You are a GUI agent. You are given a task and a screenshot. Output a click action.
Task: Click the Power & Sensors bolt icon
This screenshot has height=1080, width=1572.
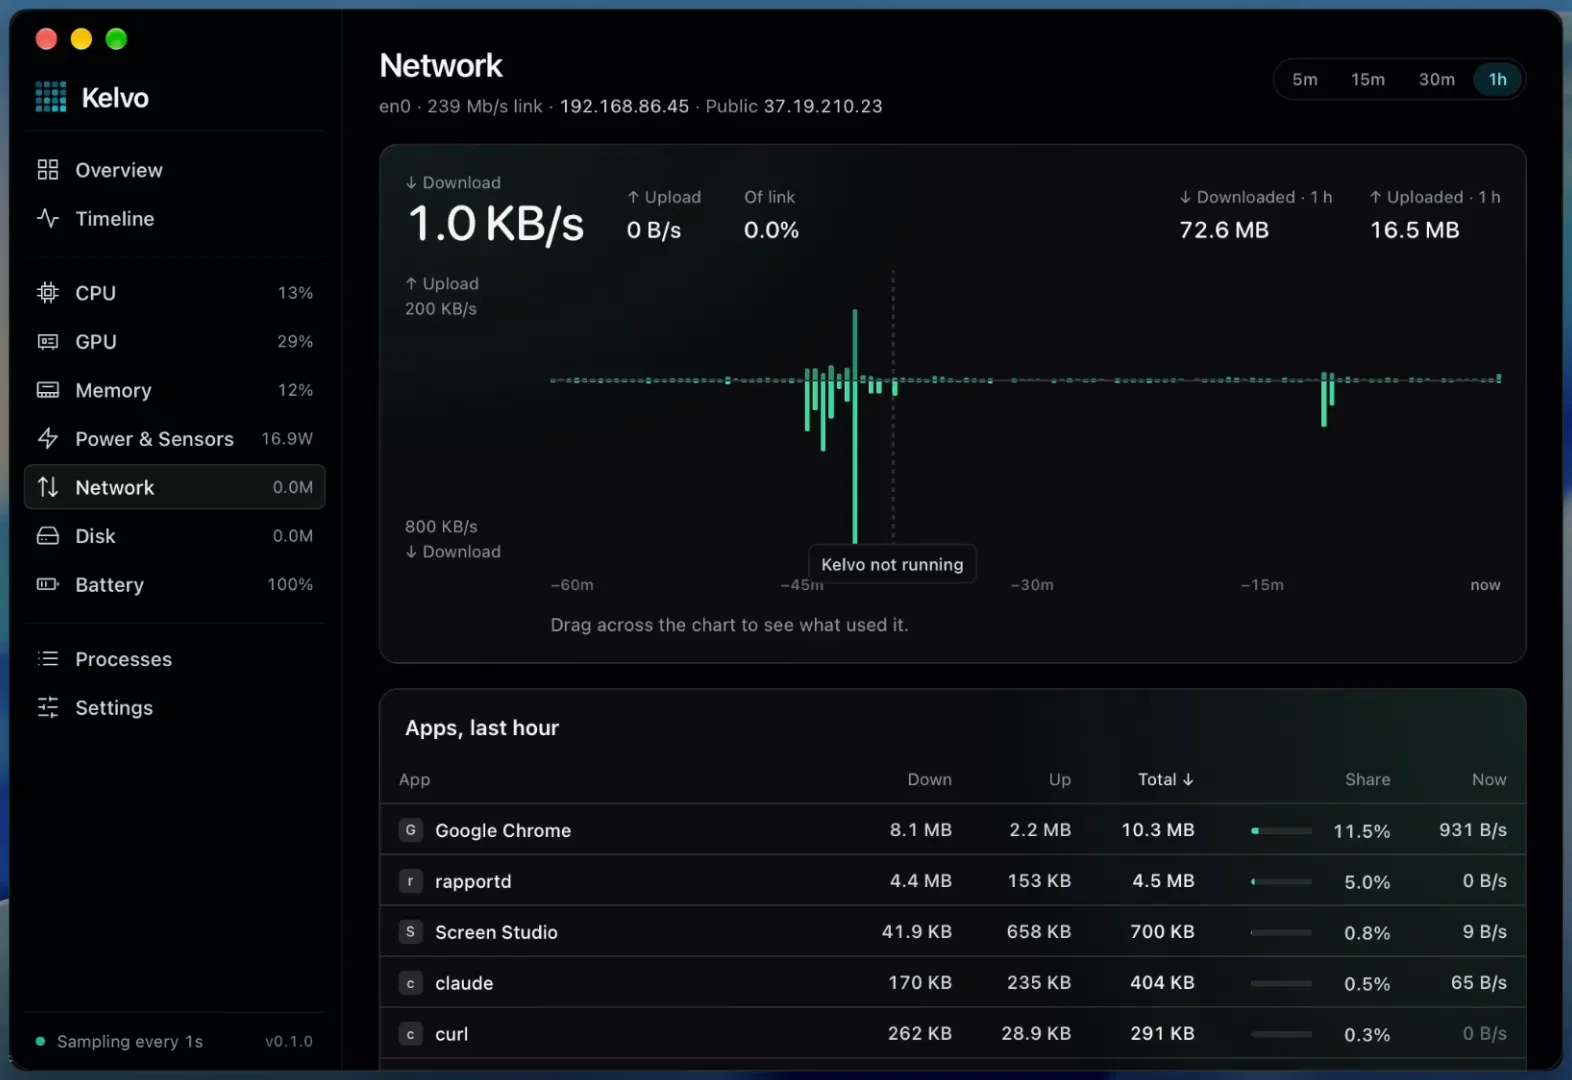coord(48,439)
